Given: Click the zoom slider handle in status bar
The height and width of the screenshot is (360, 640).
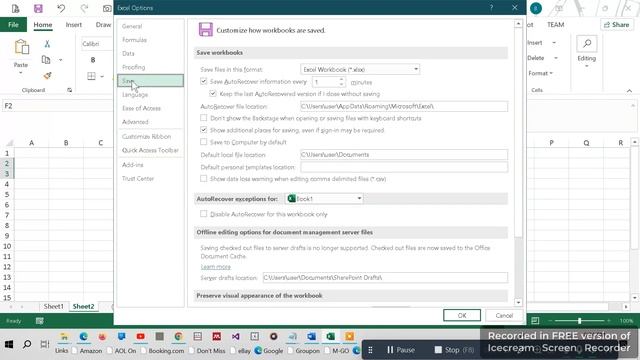Looking at the screenshot, I should (x=579, y=321).
